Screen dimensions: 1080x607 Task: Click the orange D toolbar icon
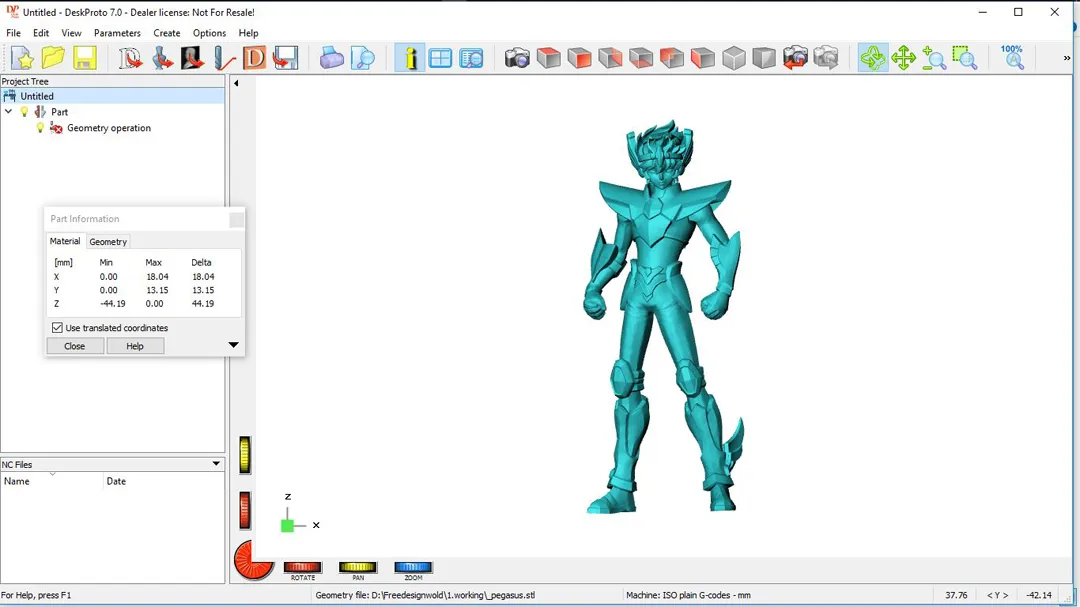tap(254, 58)
